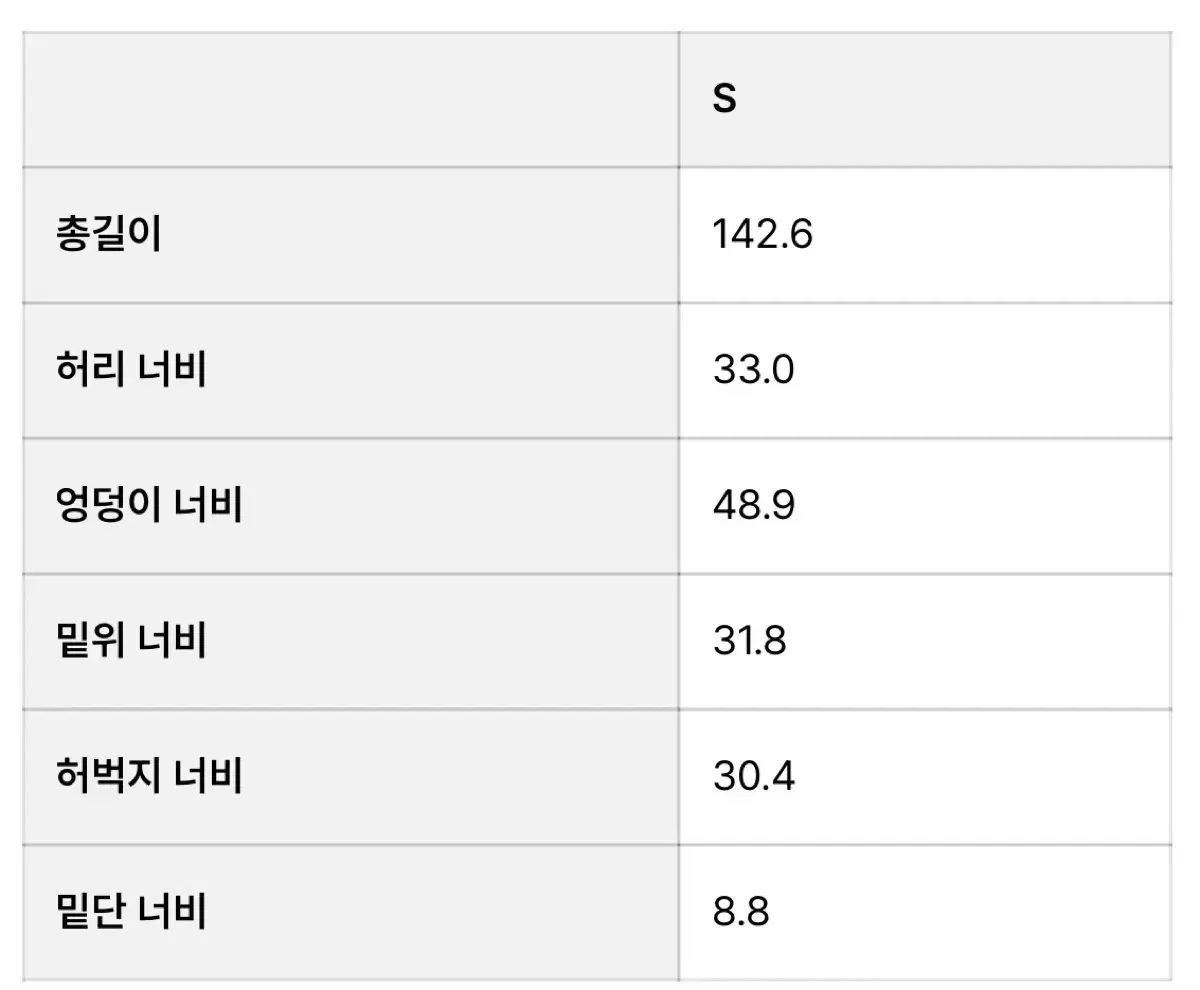Viewport: 1200px width, 990px height.
Task: Select the waist width value 33.0
Action: pyautogui.click(x=754, y=370)
